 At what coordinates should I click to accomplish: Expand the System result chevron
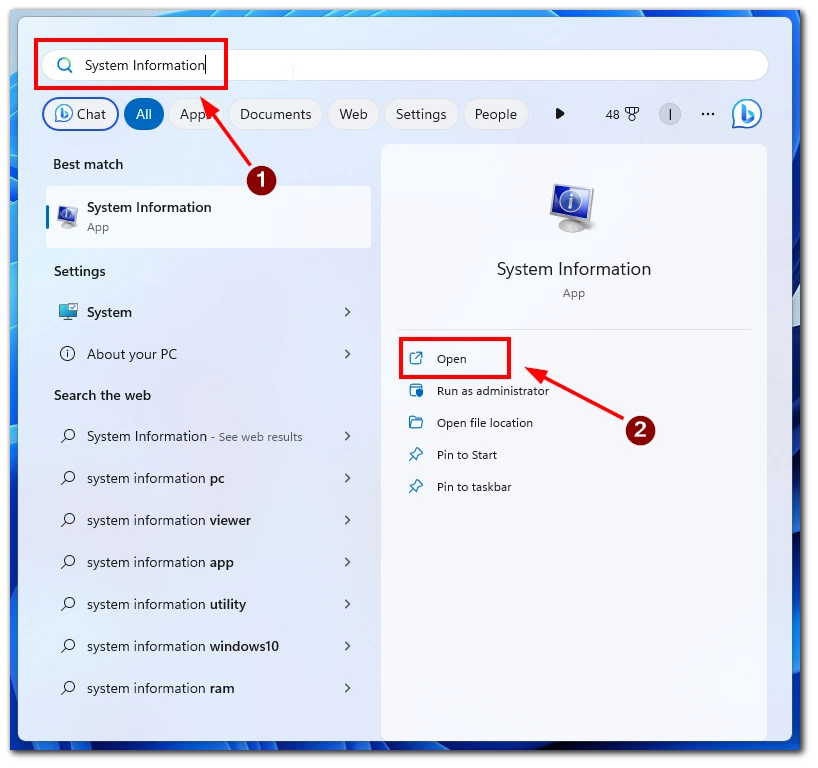(x=347, y=312)
